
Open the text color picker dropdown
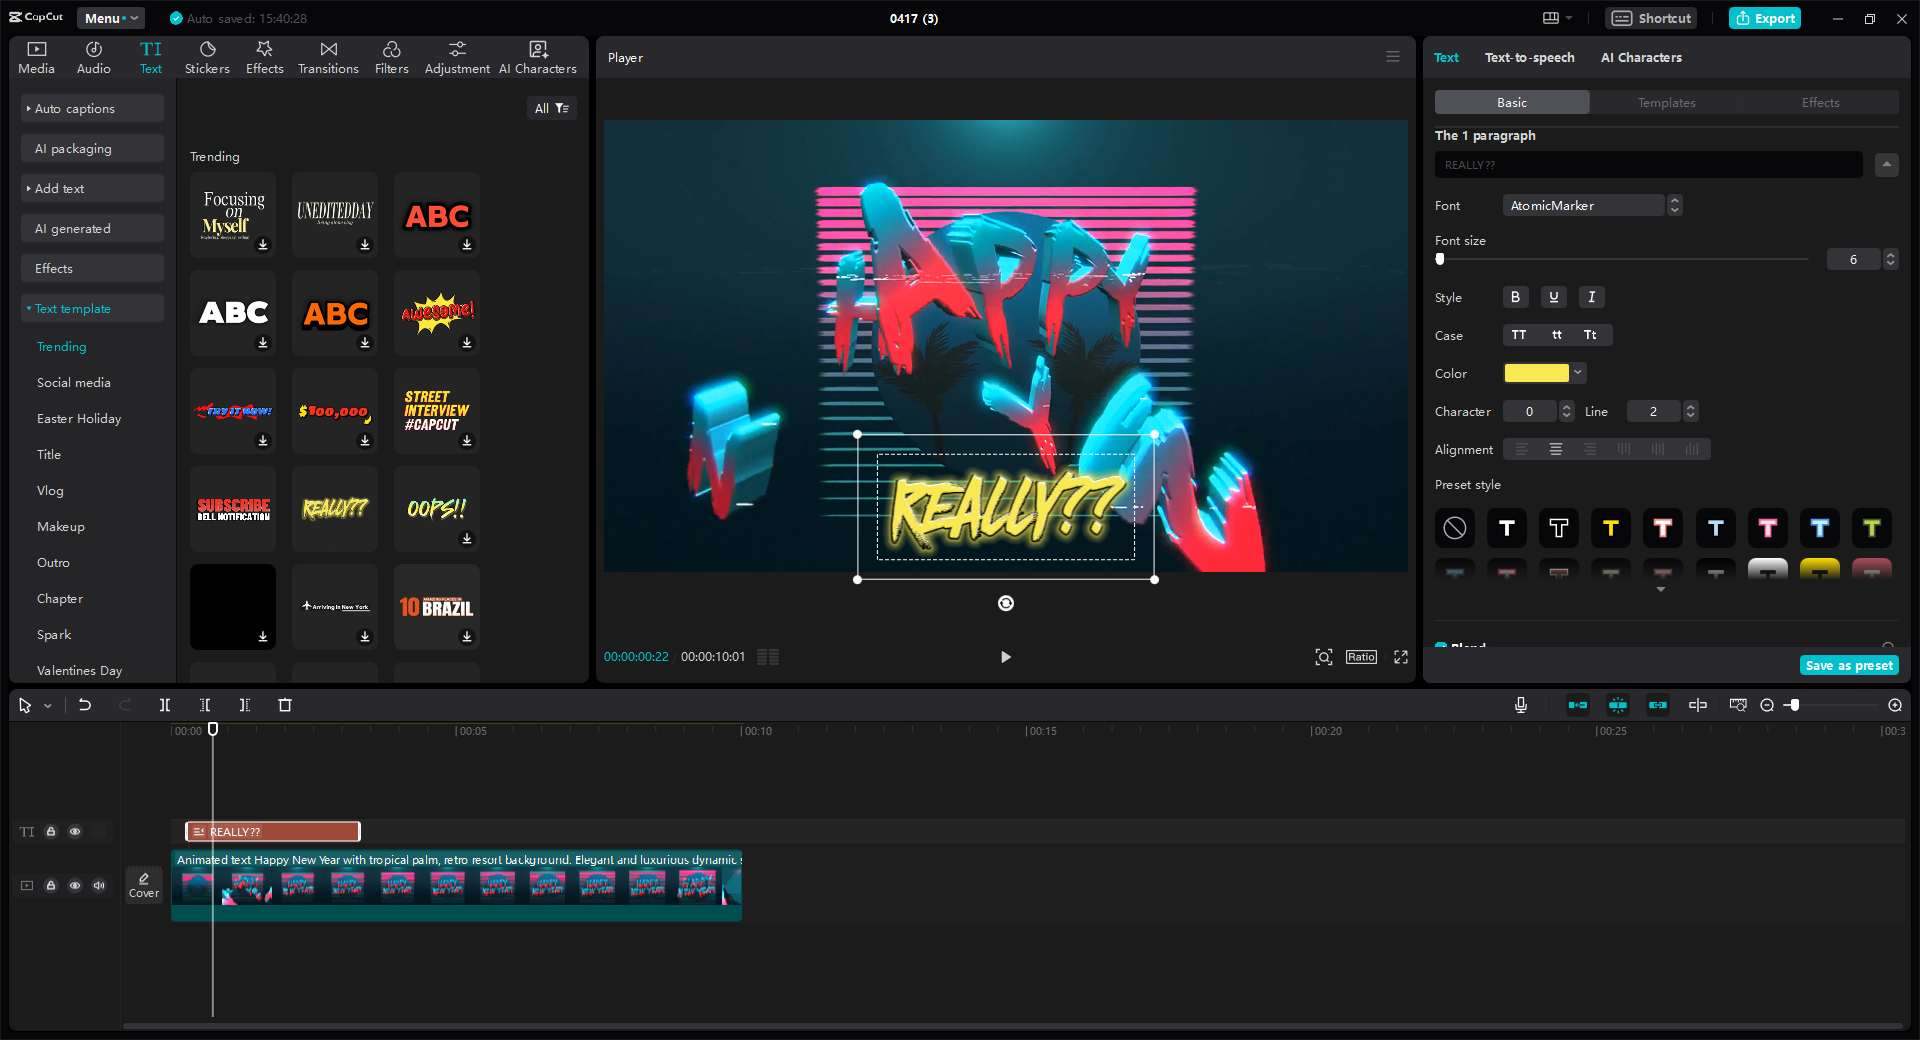click(1578, 372)
